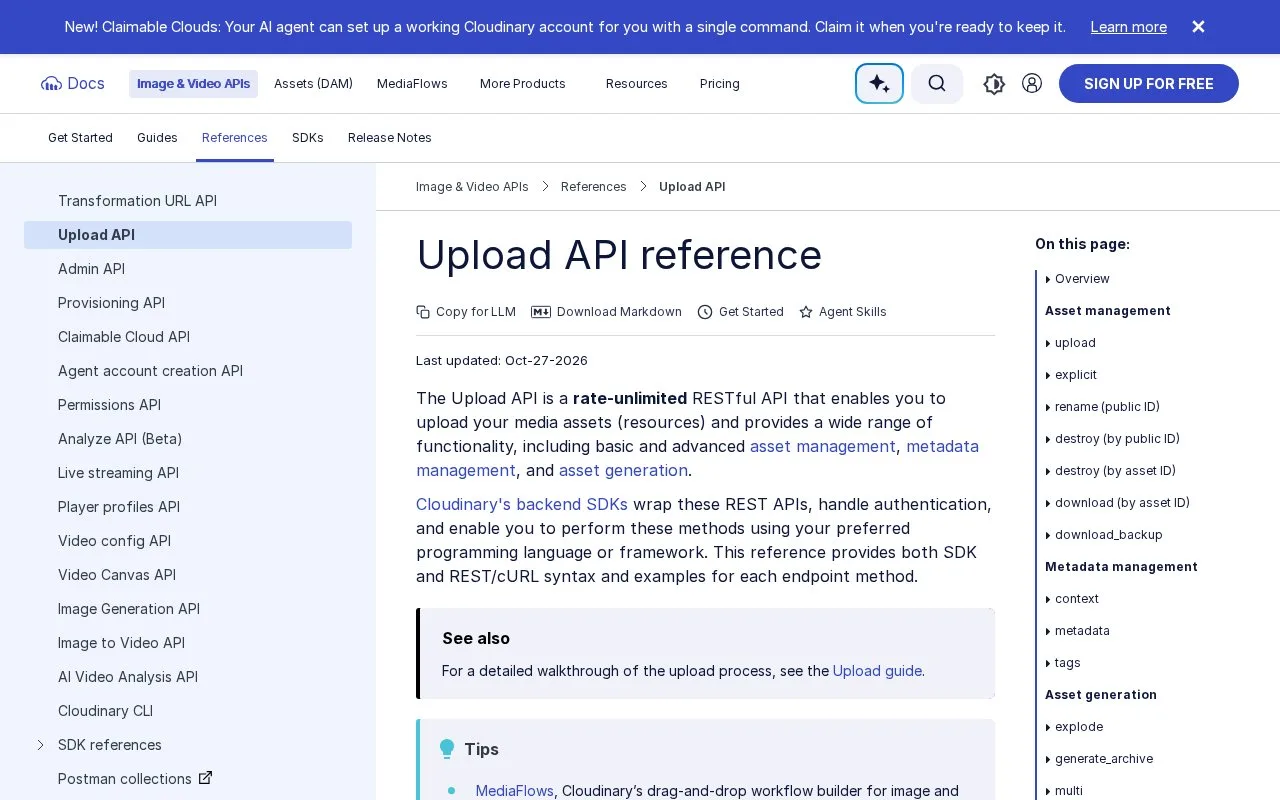Open the AI assistant sparkle icon
Image resolution: width=1280 pixels, height=800 pixels.
pos(879,84)
